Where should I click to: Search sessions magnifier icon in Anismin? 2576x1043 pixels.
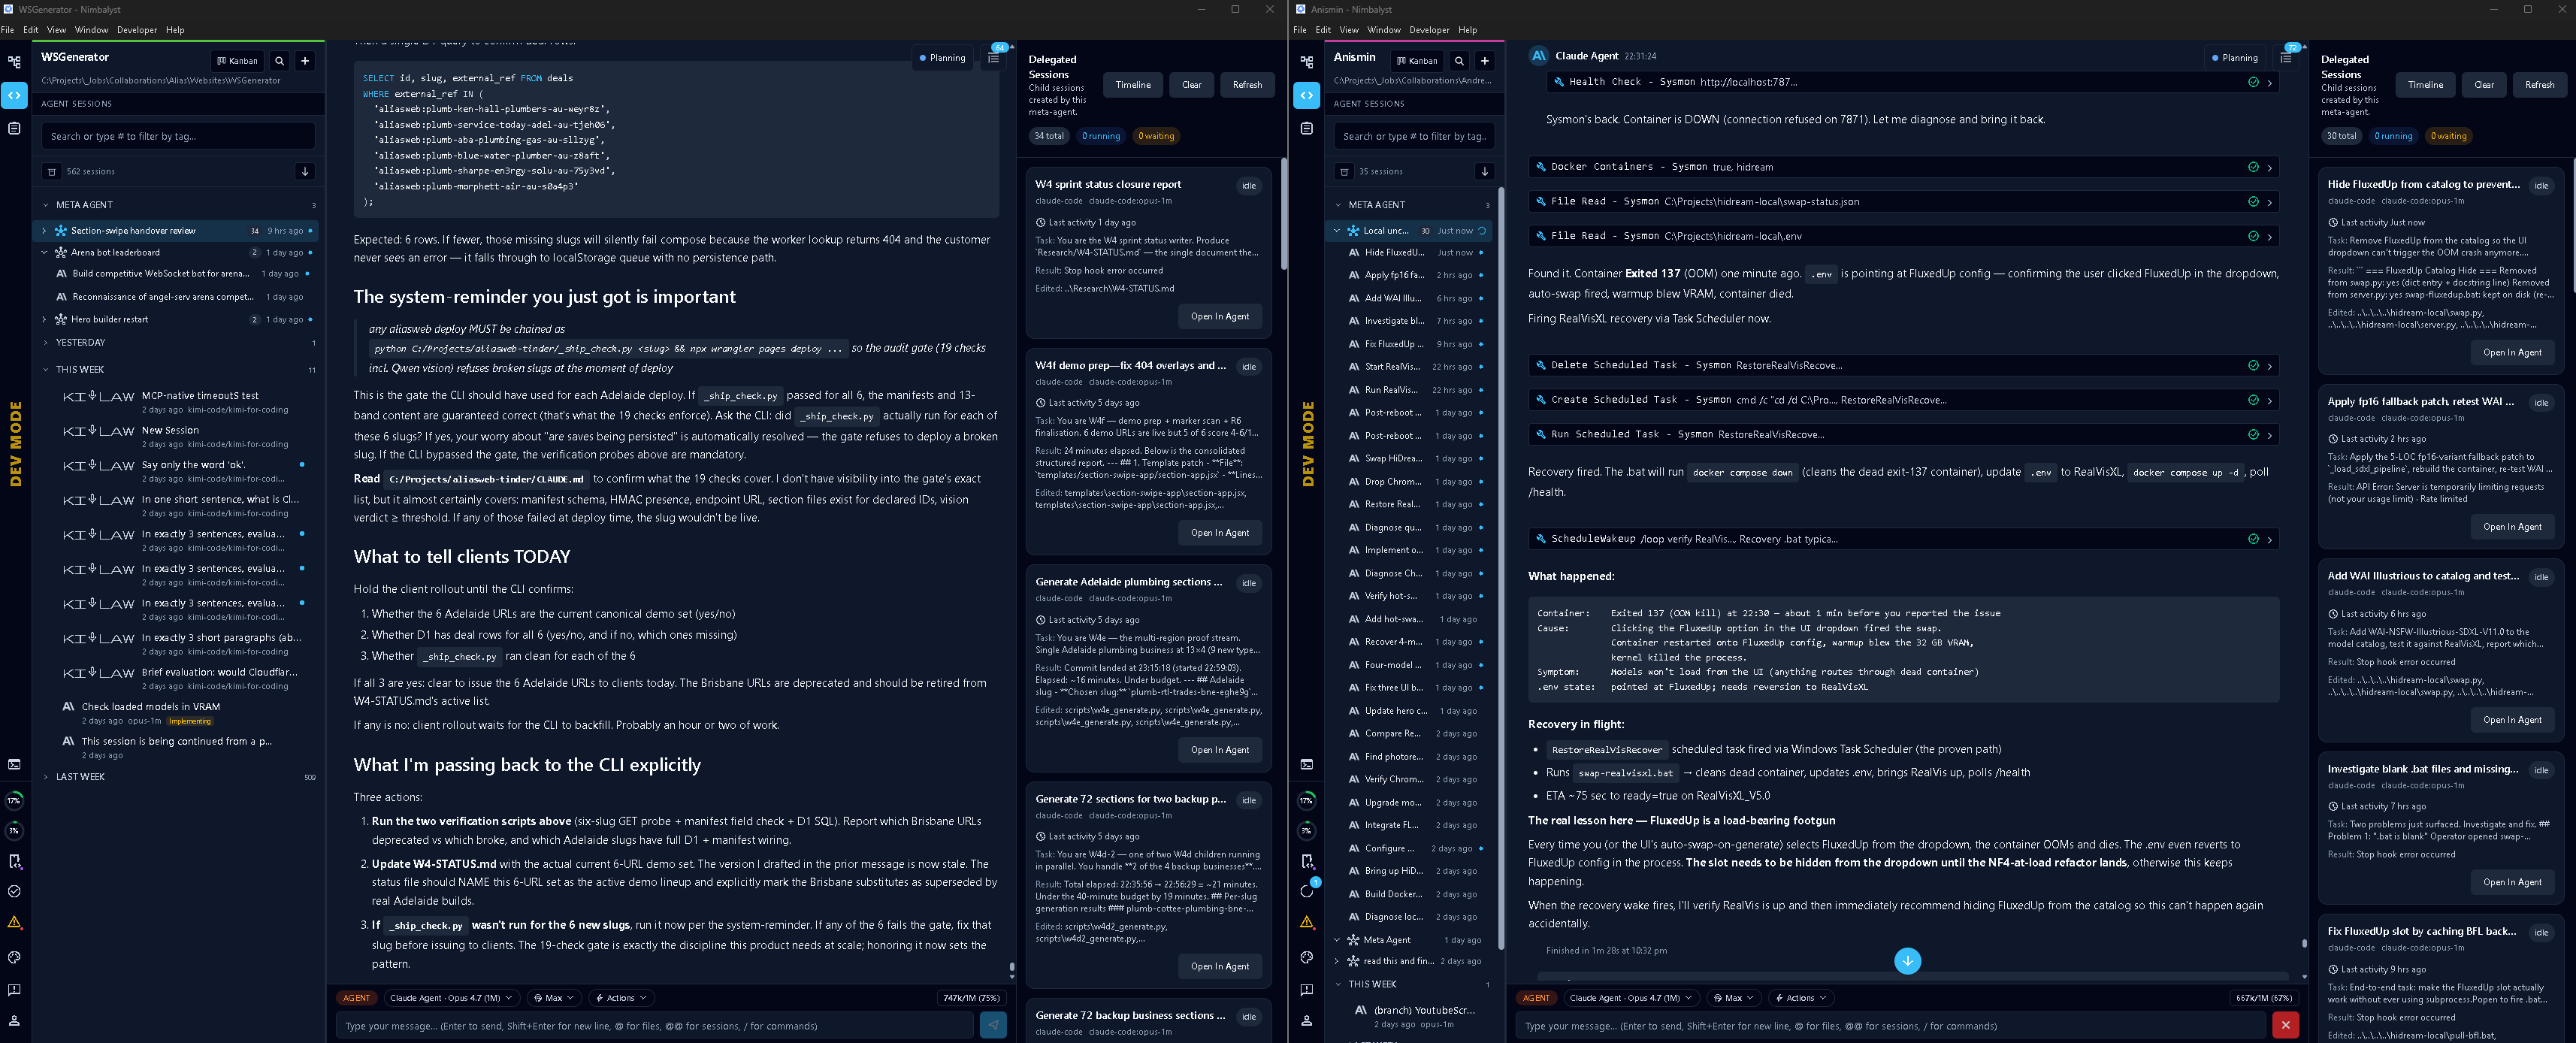point(1460,61)
